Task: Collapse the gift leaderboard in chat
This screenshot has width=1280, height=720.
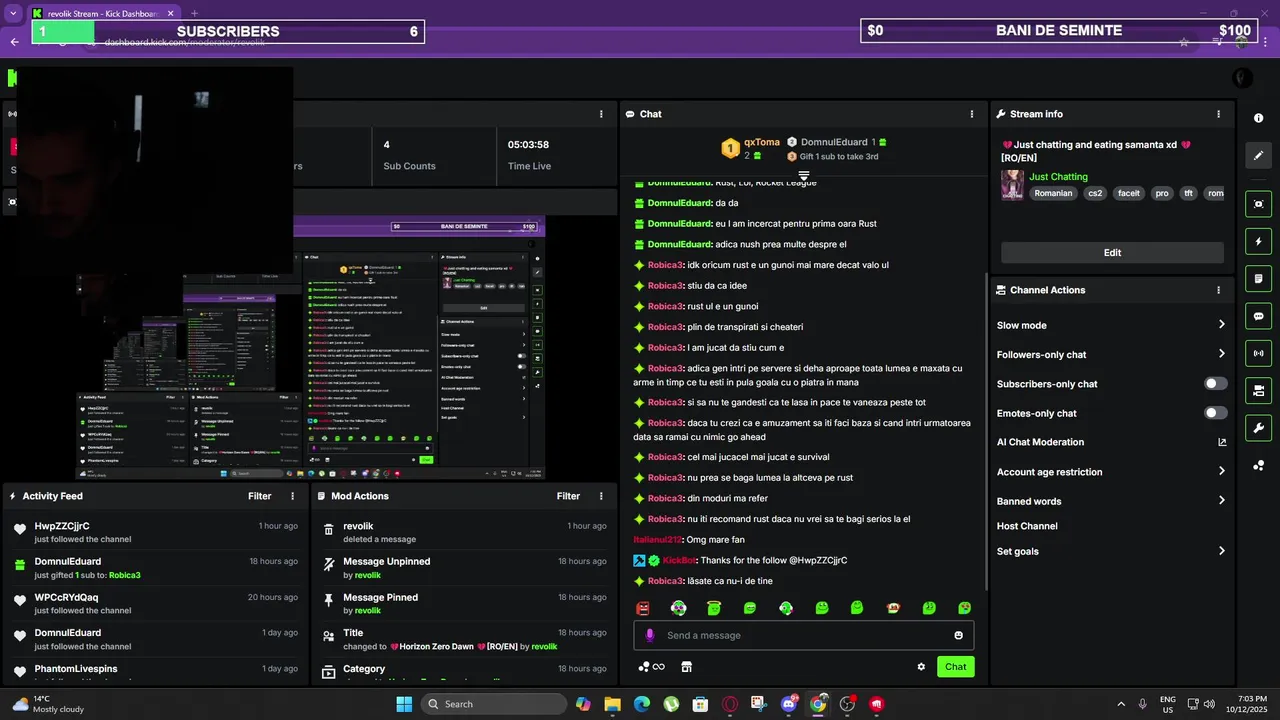Action: tap(803, 175)
